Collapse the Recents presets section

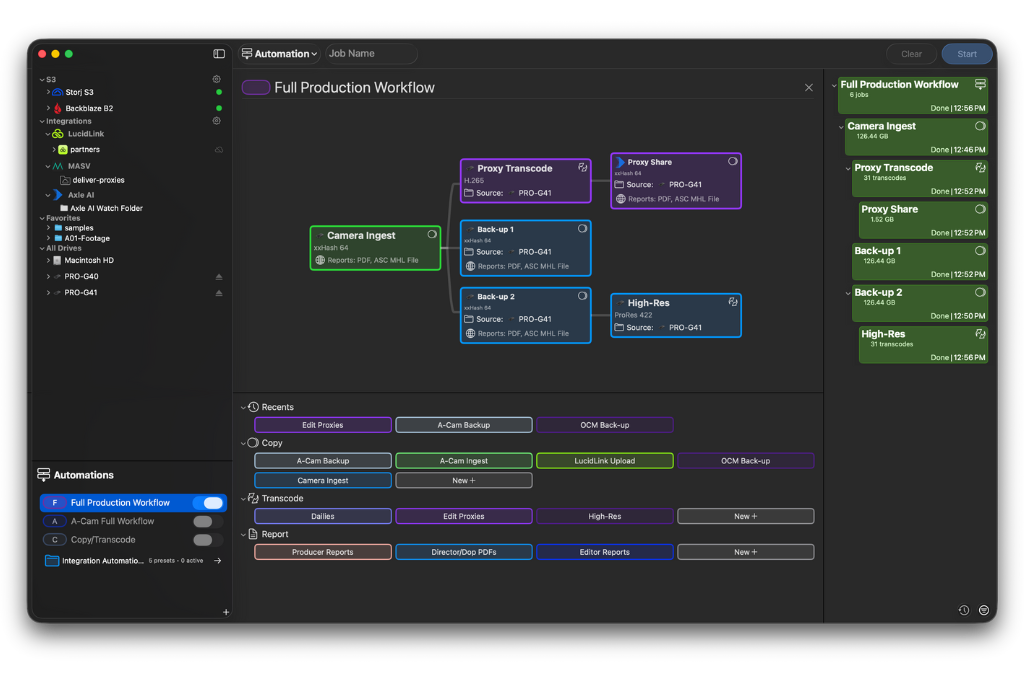click(x=243, y=408)
